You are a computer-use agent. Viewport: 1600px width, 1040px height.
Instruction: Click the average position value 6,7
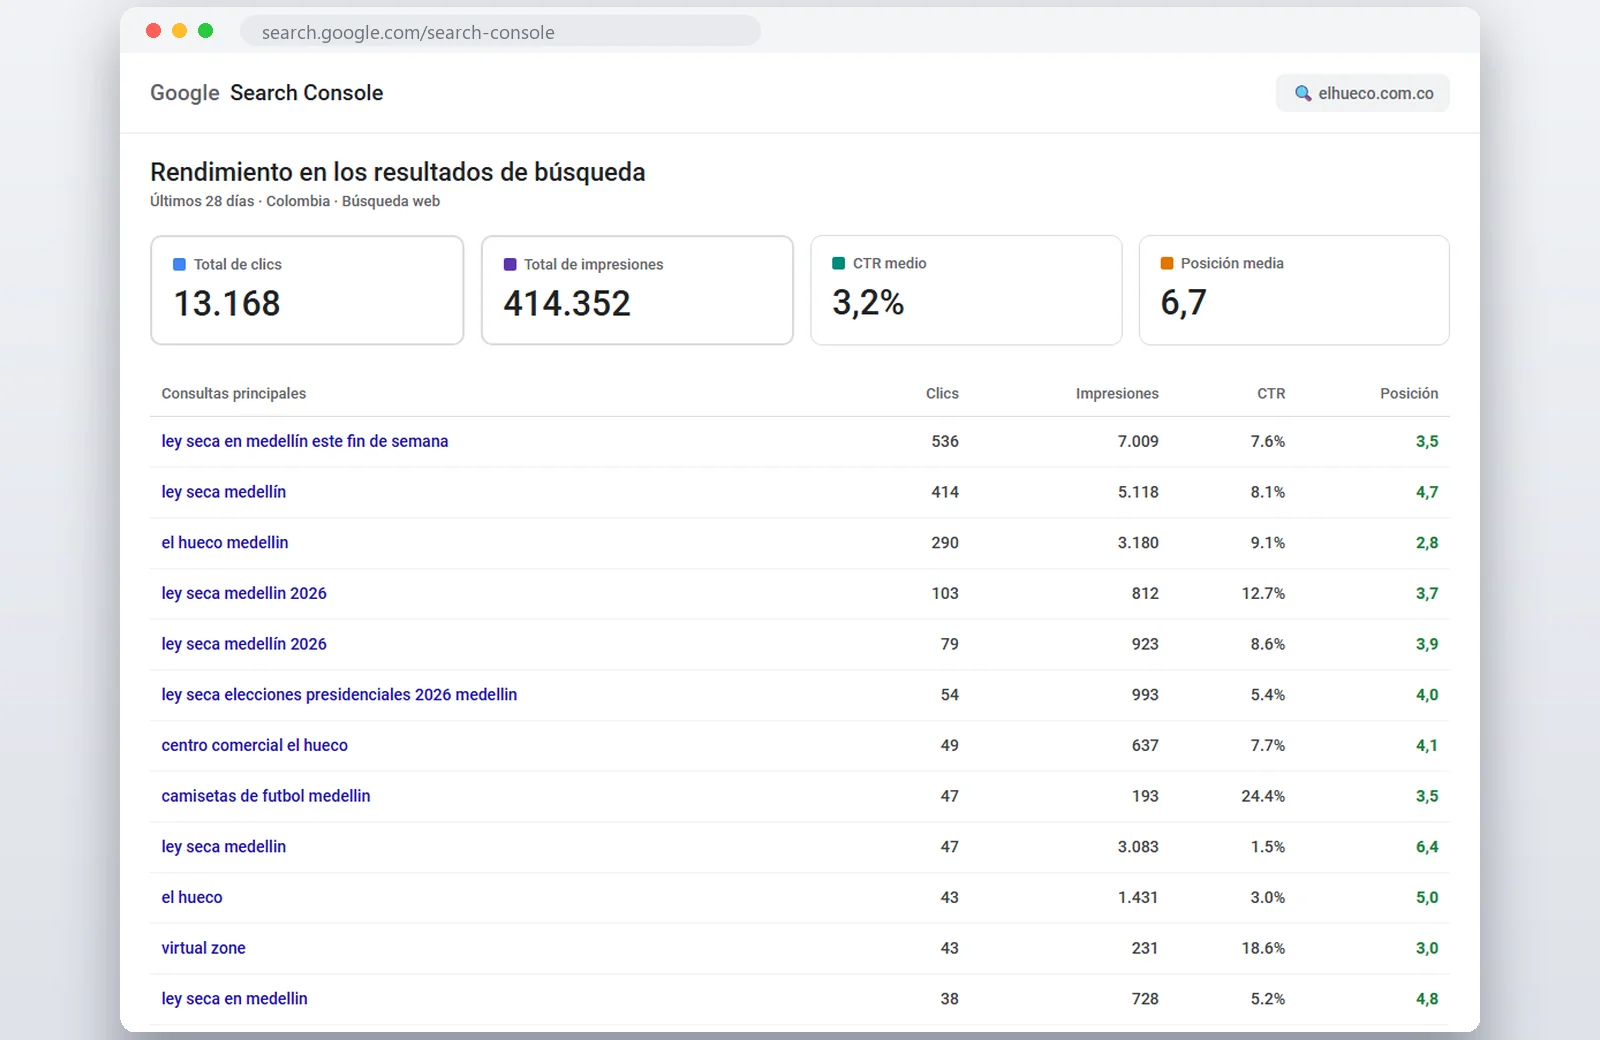point(1184,302)
